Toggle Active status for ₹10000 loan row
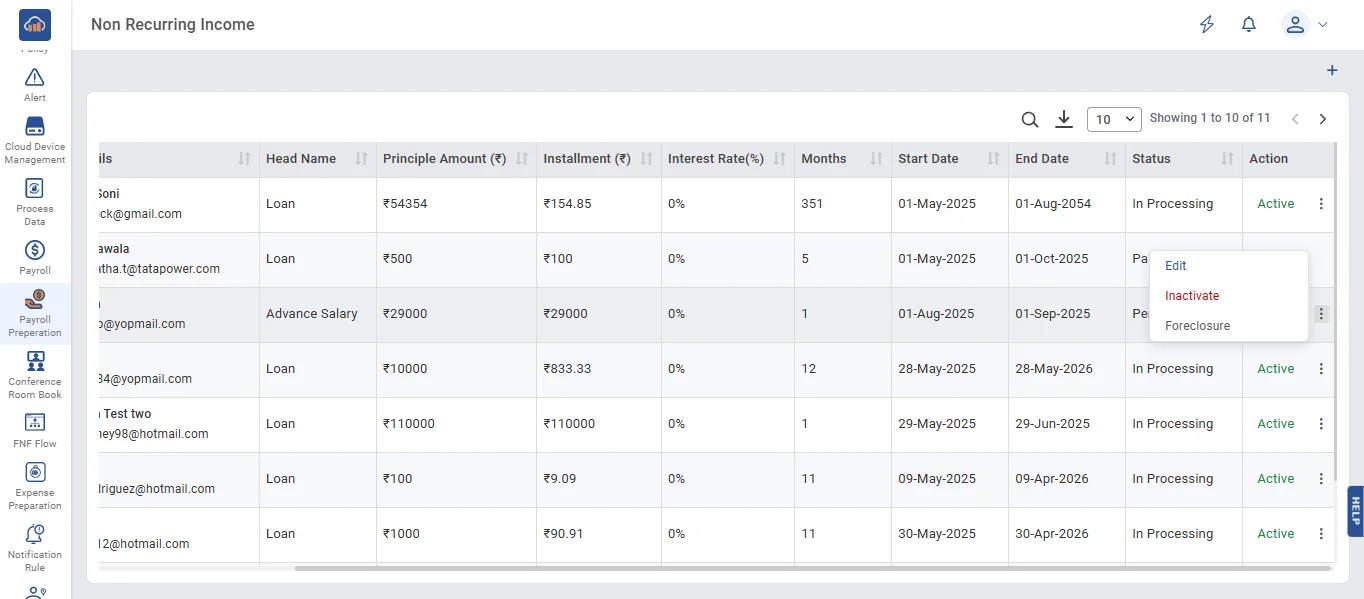Screen dimensions: 1364x599 click(x=1275, y=369)
